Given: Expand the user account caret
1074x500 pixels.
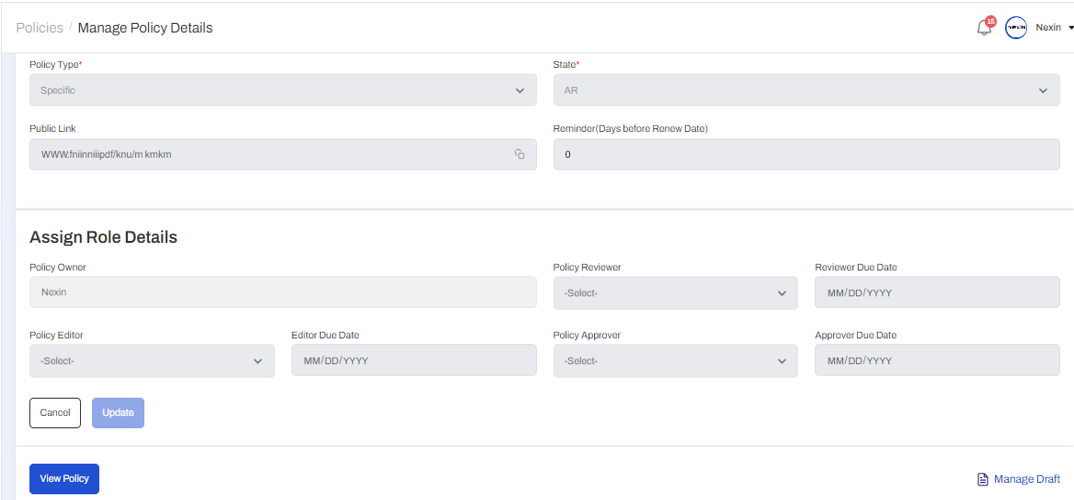Looking at the screenshot, I should 1071,28.
